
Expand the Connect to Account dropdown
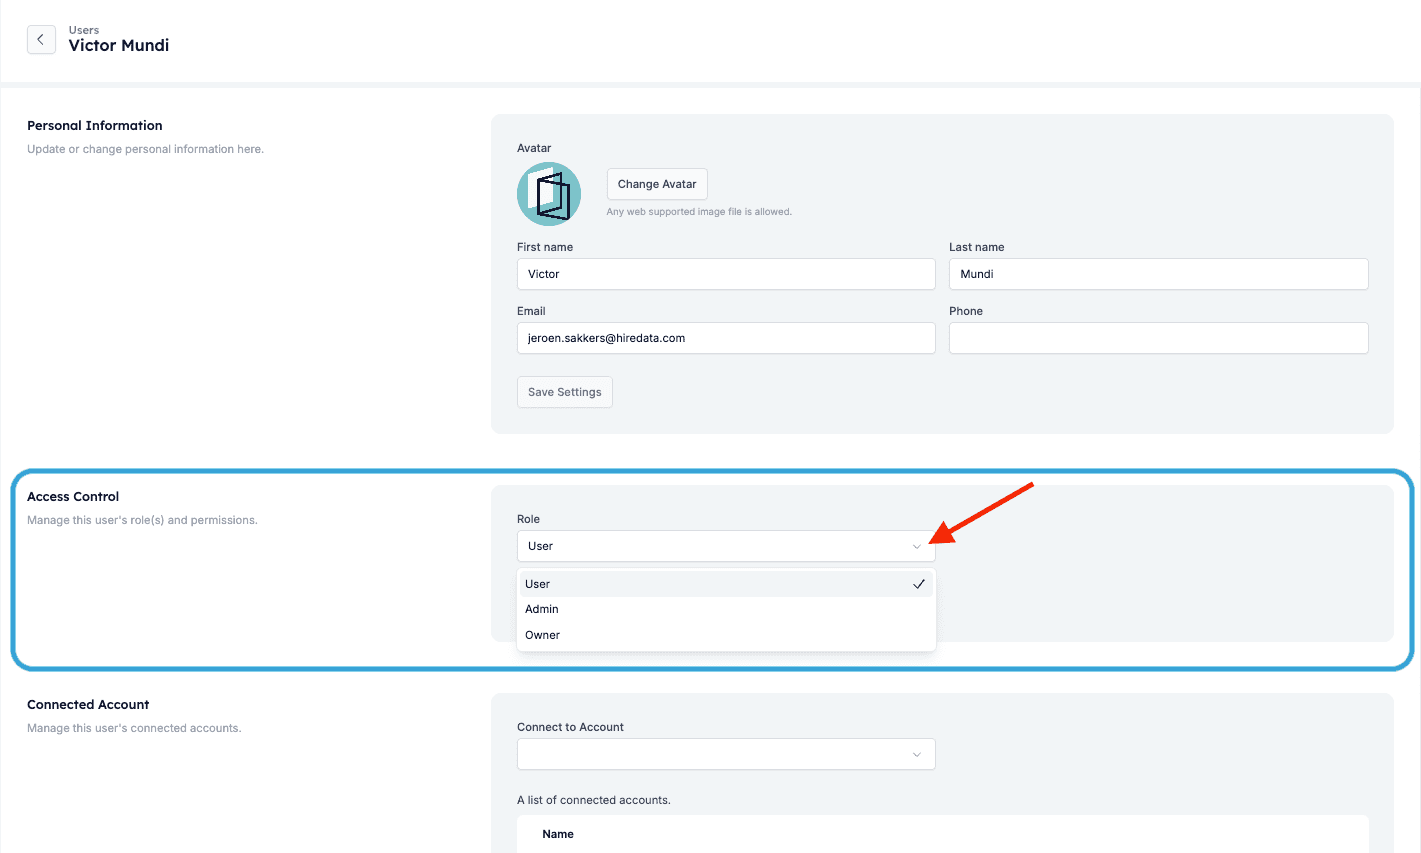[x=726, y=754]
